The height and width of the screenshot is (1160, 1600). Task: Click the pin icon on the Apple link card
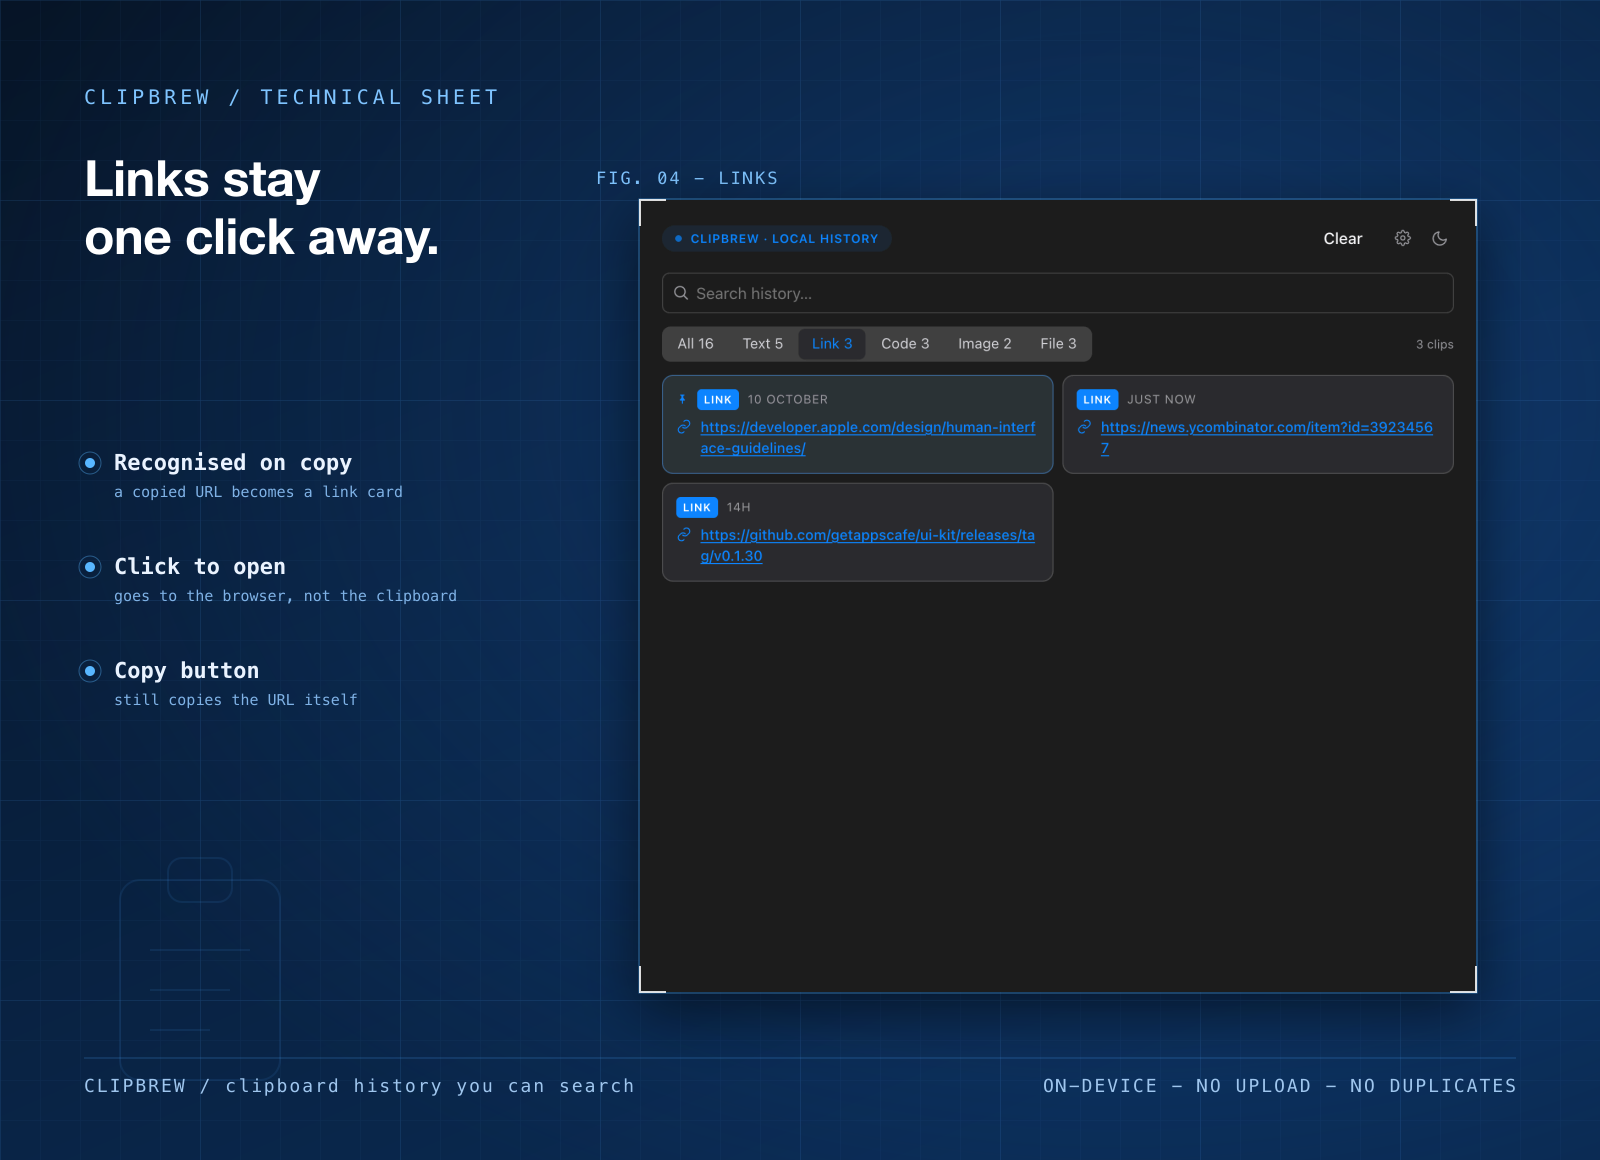click(x=682, y=399)
